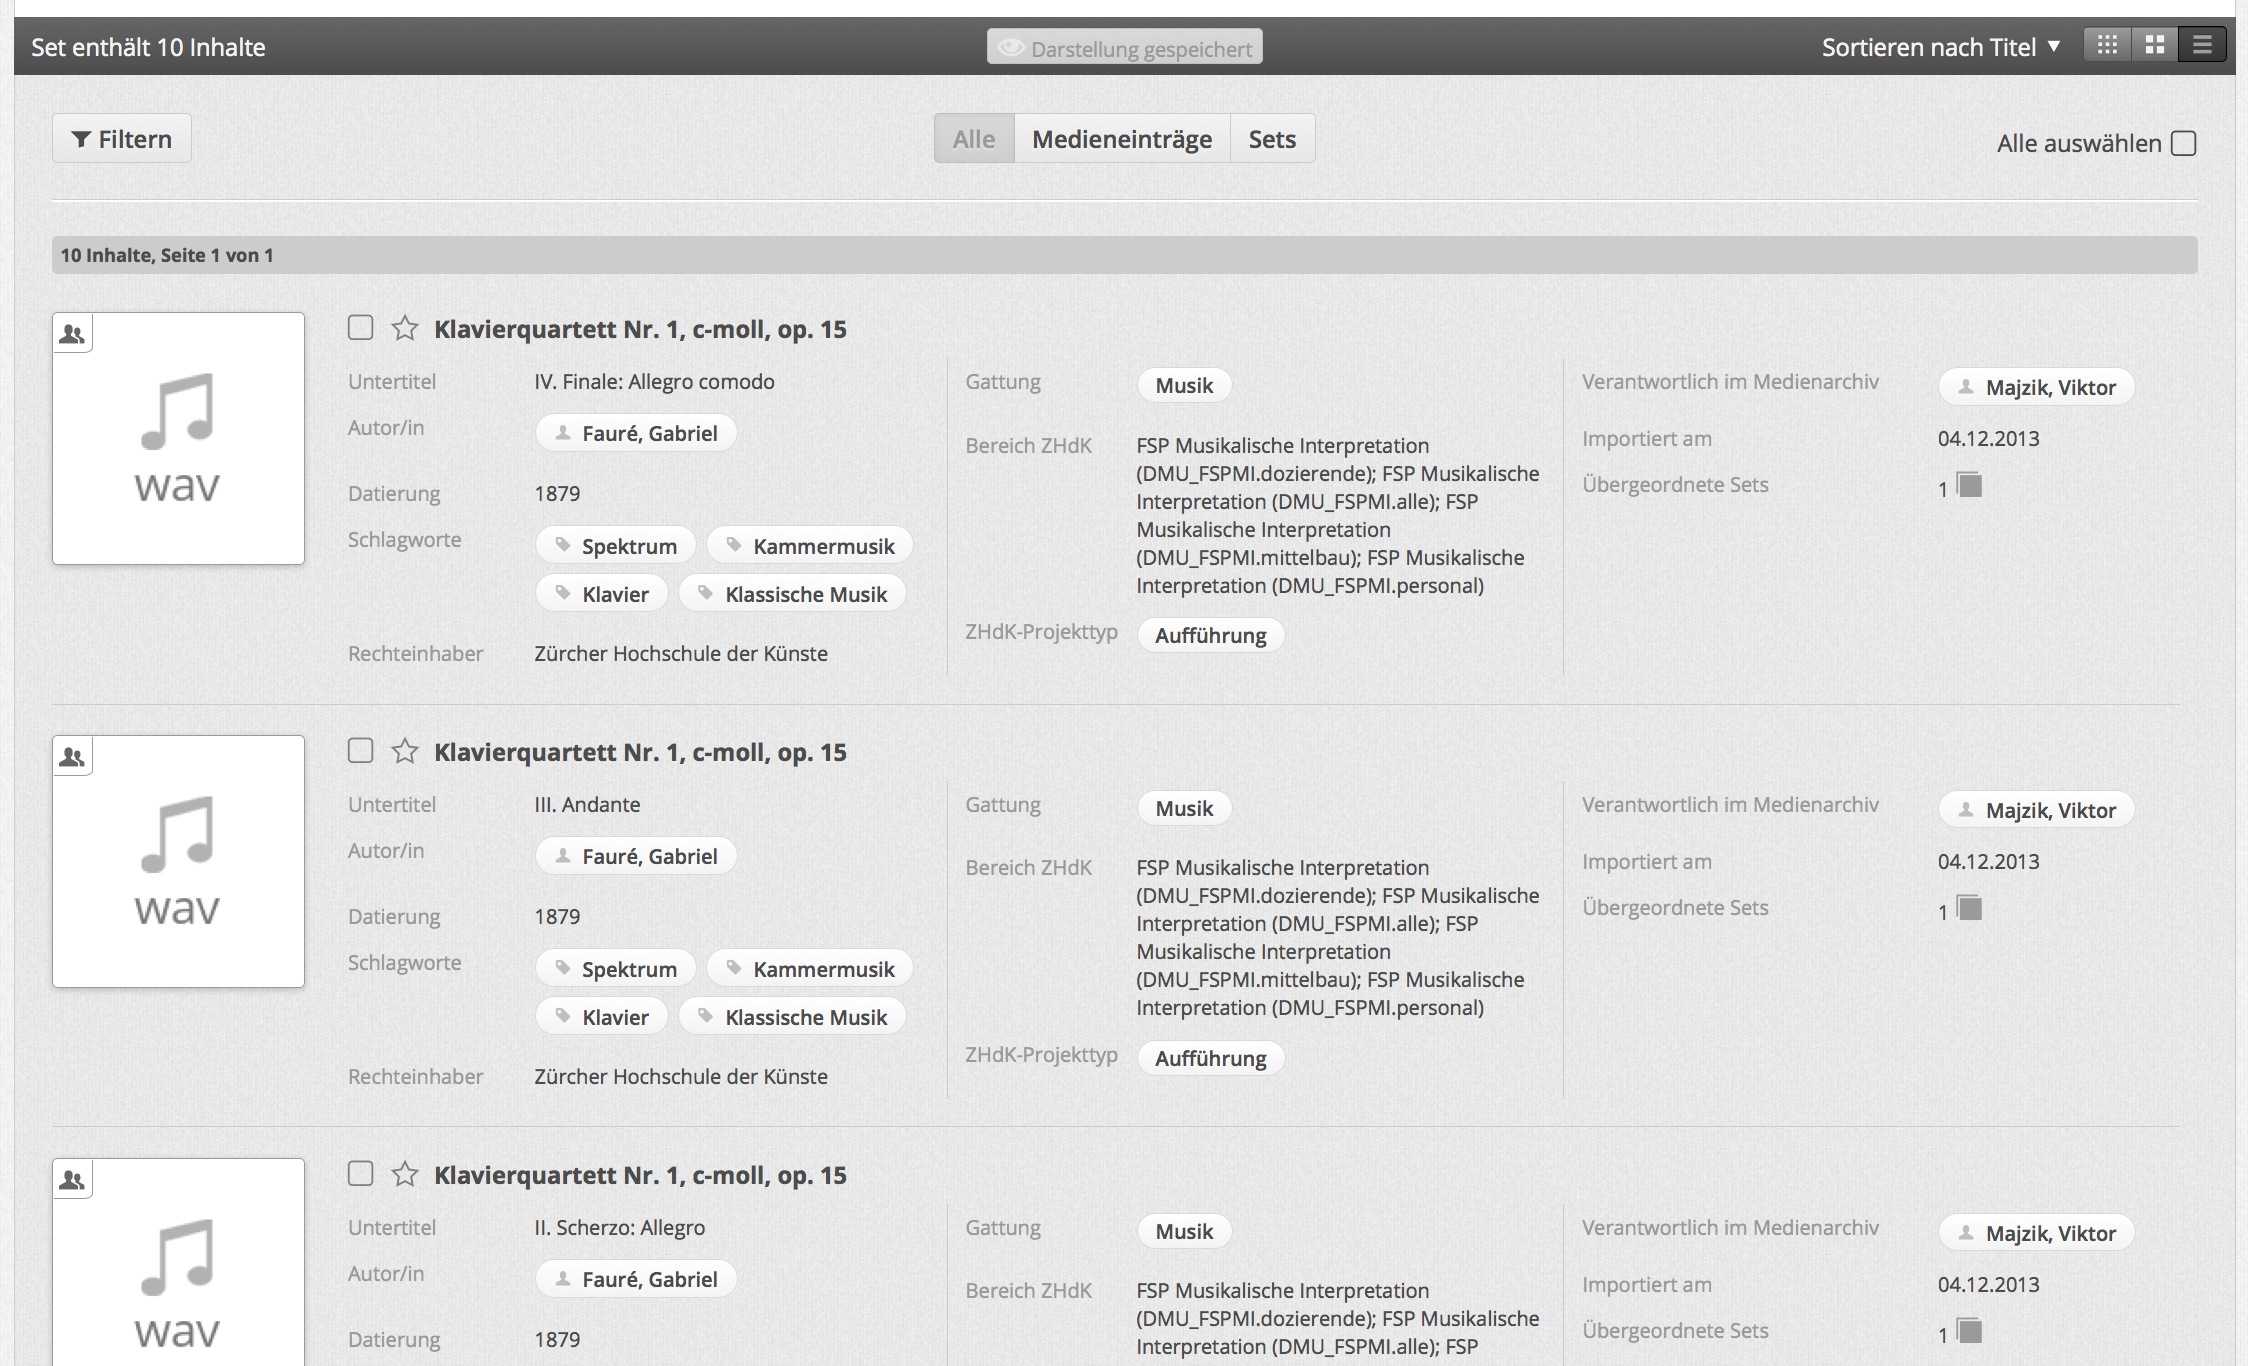This screenshot has width=2248, height=1366.
Task: Open 'Sortieren nach Titel' dropdown
Action: (1940, 47)
